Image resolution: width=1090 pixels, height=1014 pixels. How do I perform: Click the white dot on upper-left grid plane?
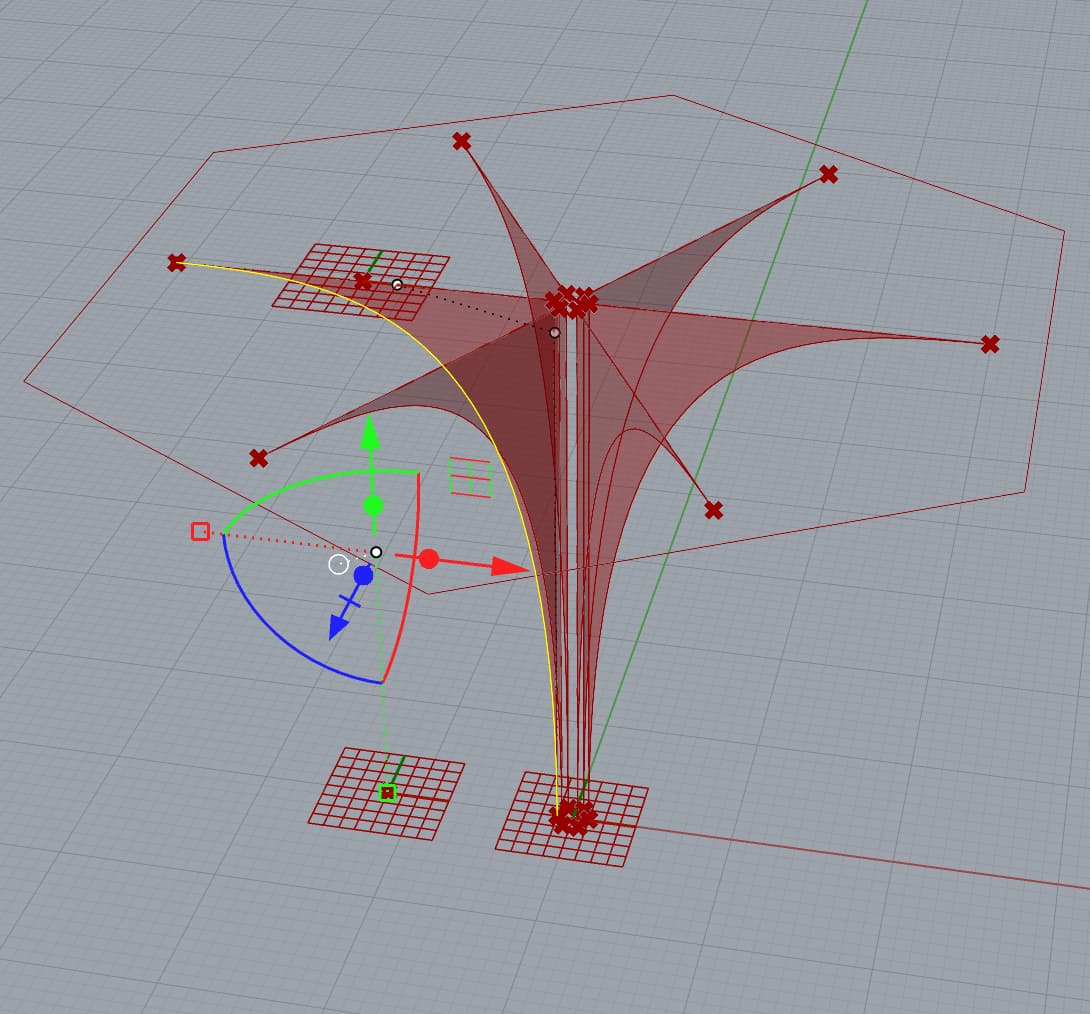[x=397, y=284]
